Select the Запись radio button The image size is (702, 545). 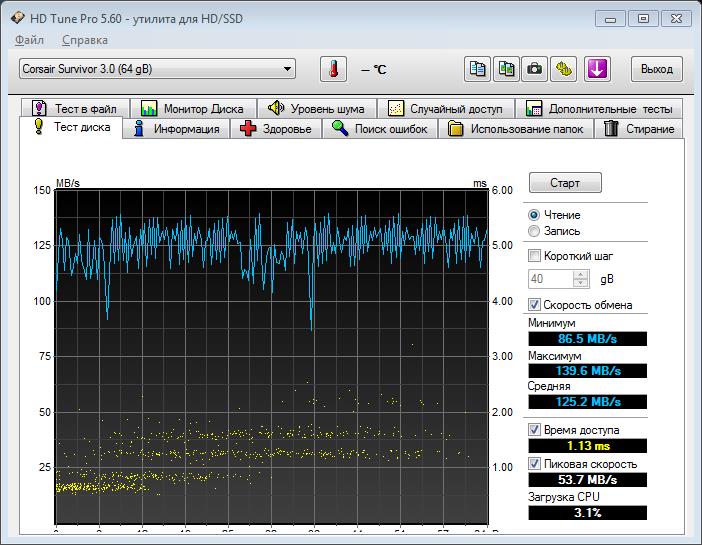pyautogui.click(x=534, y=231)
